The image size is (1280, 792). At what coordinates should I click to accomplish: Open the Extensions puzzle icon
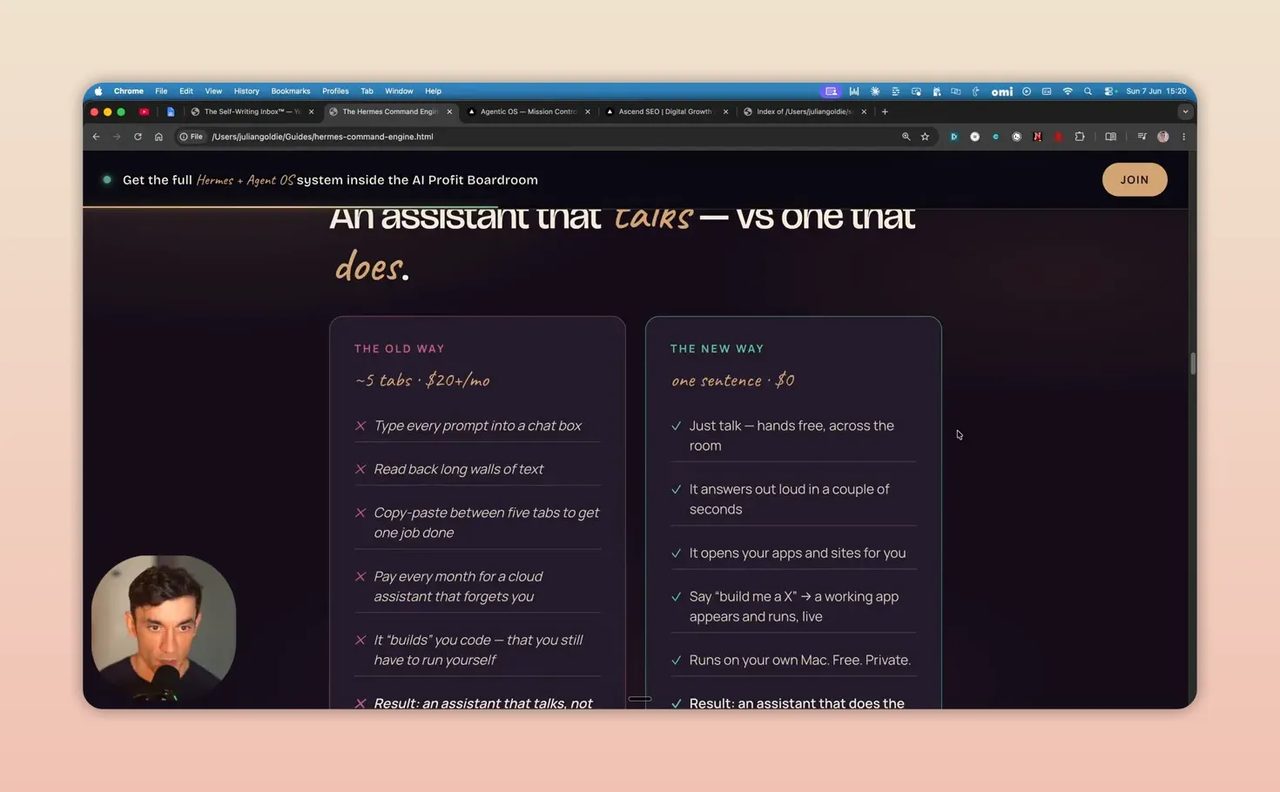tap(1079, 136)
